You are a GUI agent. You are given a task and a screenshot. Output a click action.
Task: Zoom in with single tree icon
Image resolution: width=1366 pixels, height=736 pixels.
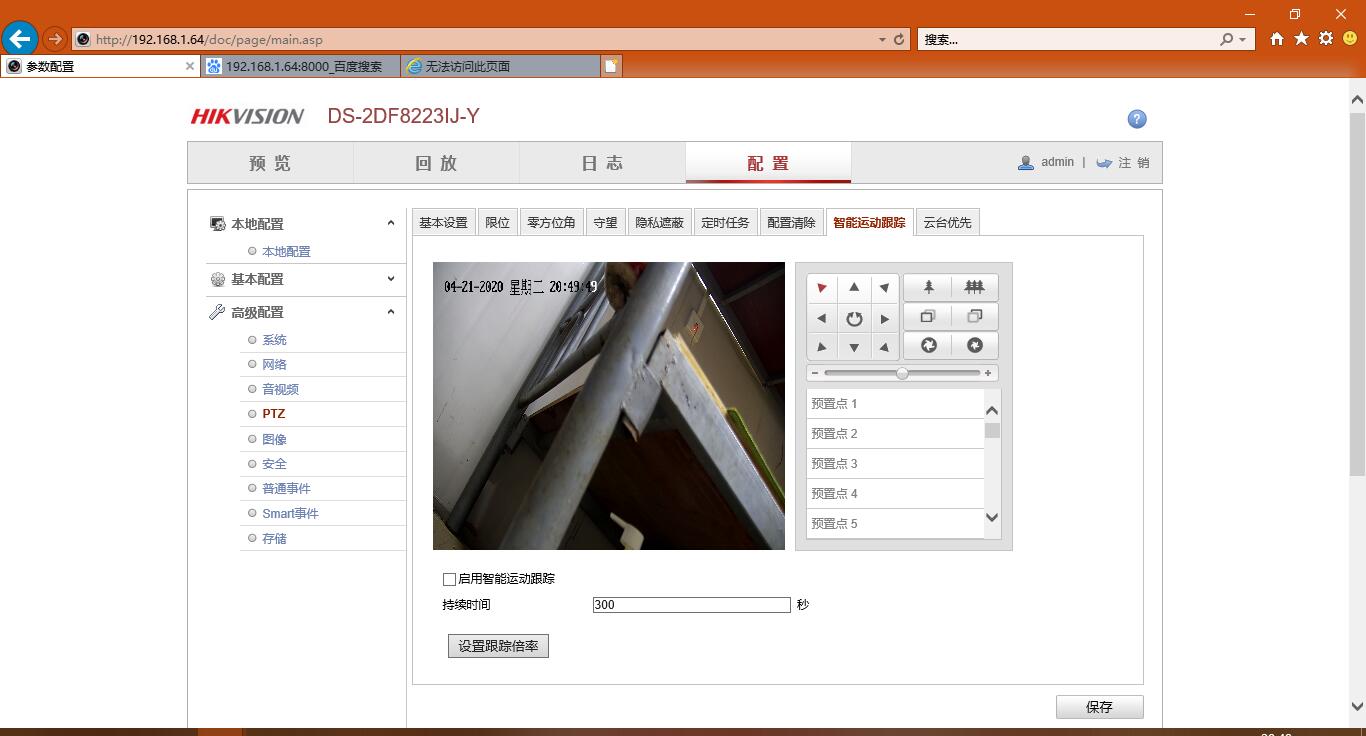tap(928, 287)
